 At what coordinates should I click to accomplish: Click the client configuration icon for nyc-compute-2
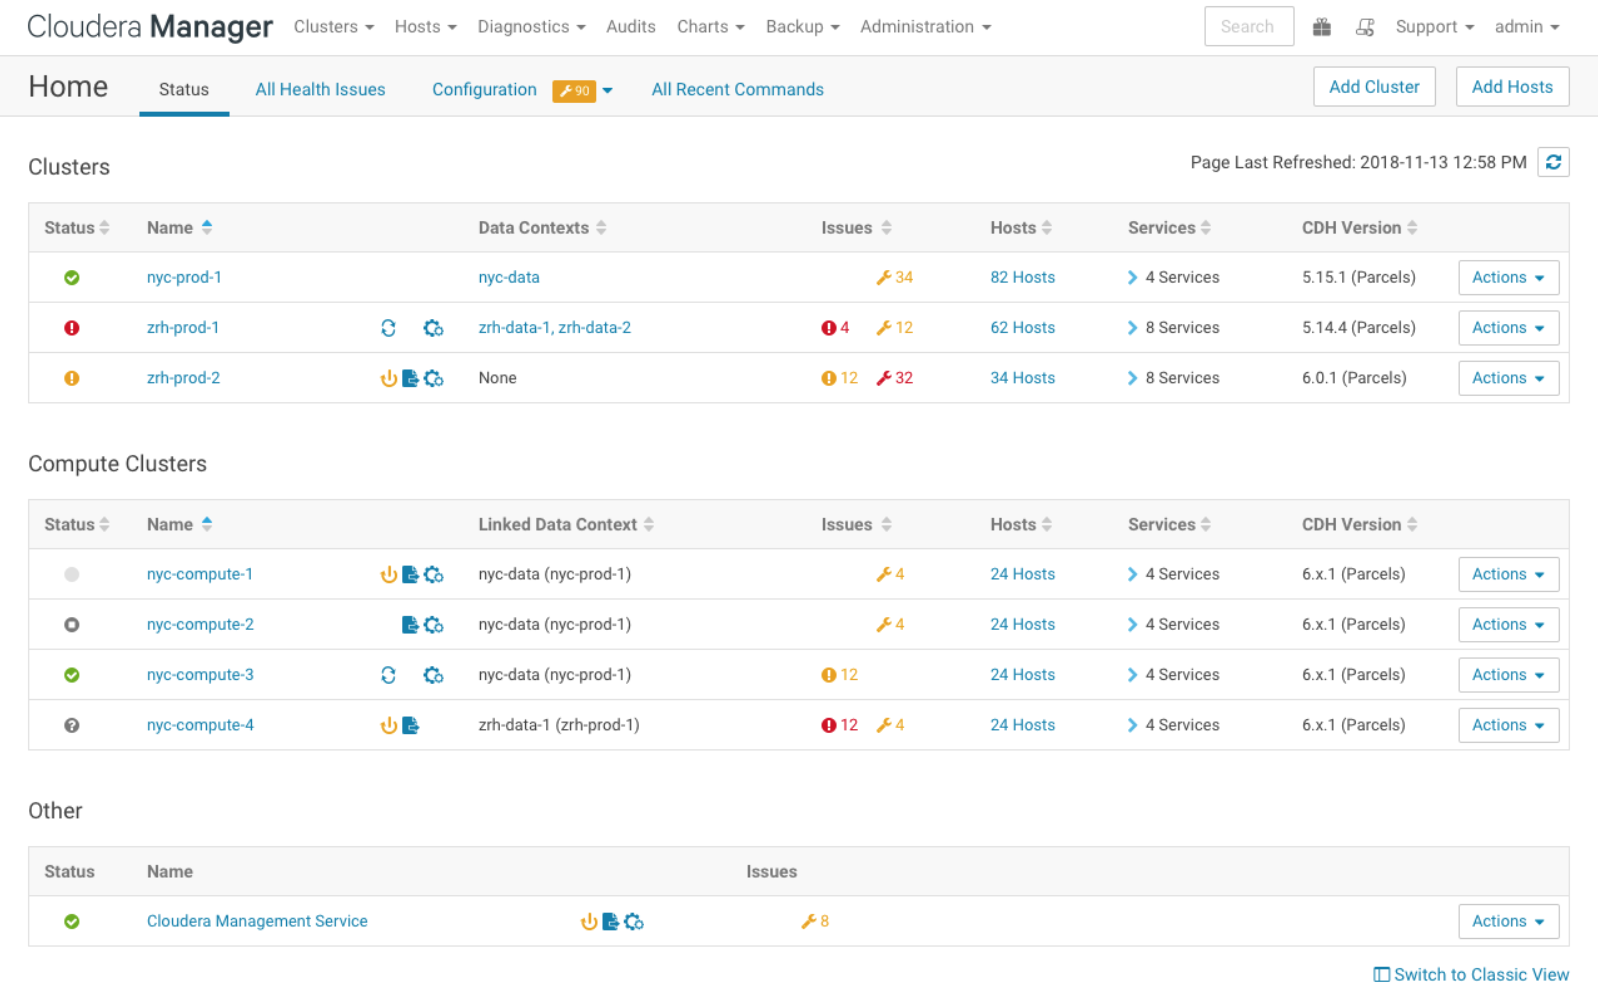pos(410,625)
